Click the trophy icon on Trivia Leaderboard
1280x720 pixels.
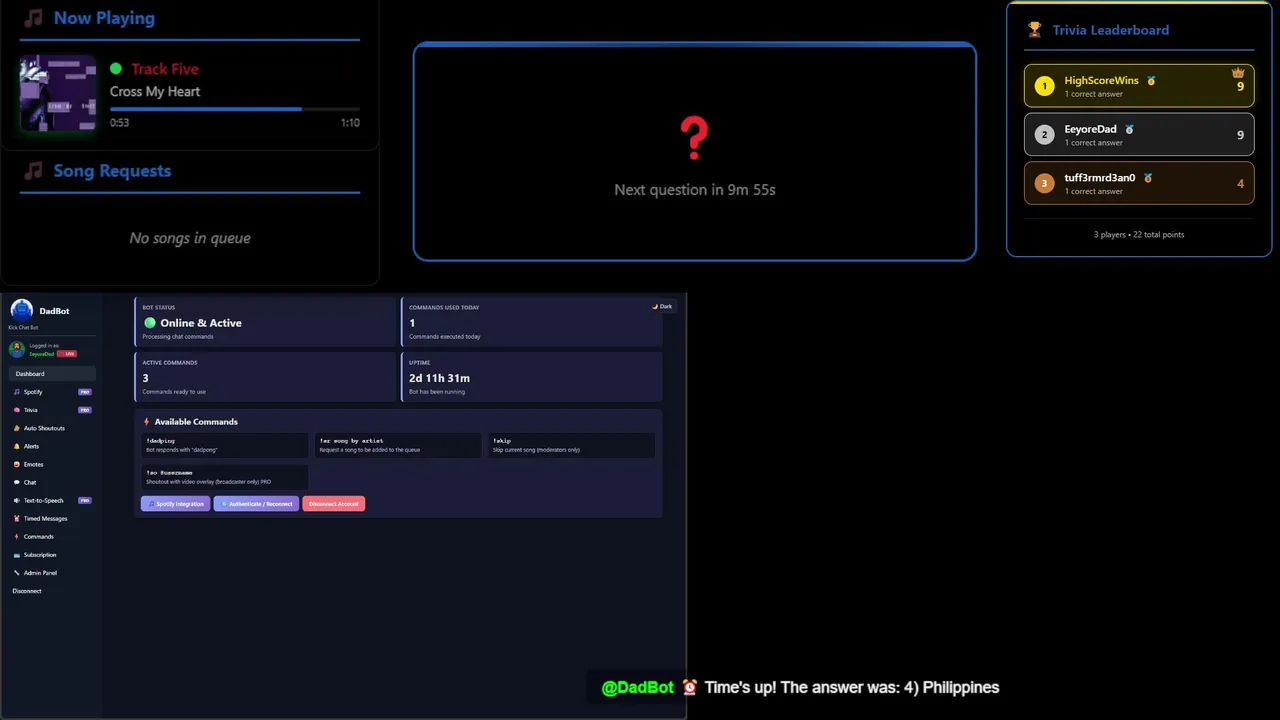[1034, 30]
